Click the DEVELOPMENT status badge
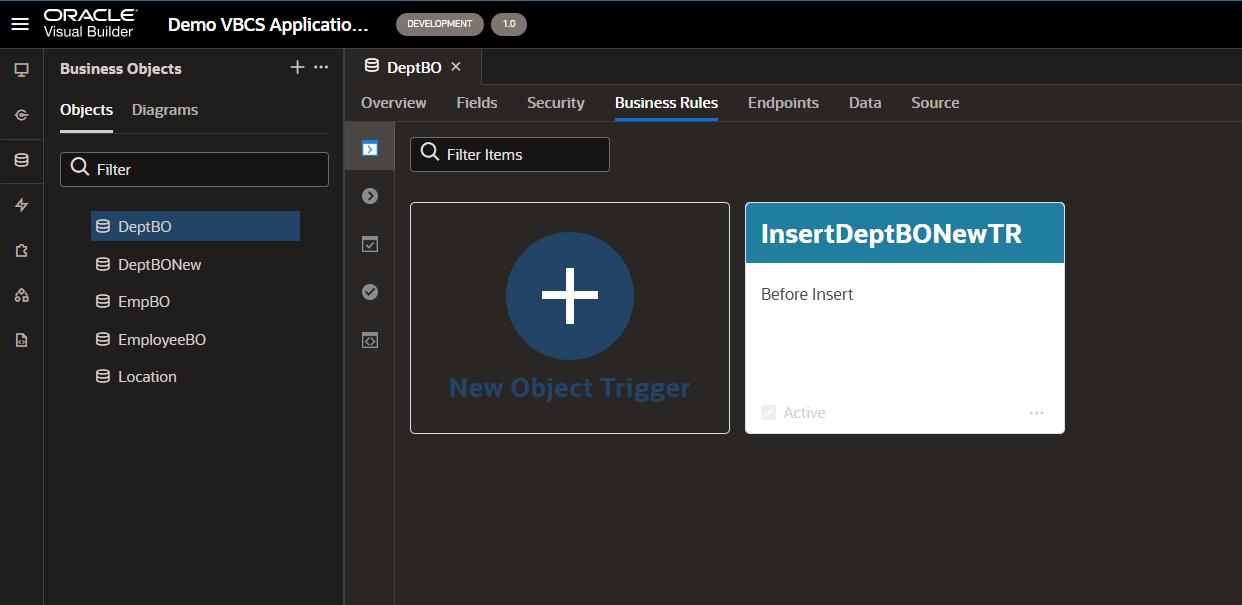 (x=439, y=24)
